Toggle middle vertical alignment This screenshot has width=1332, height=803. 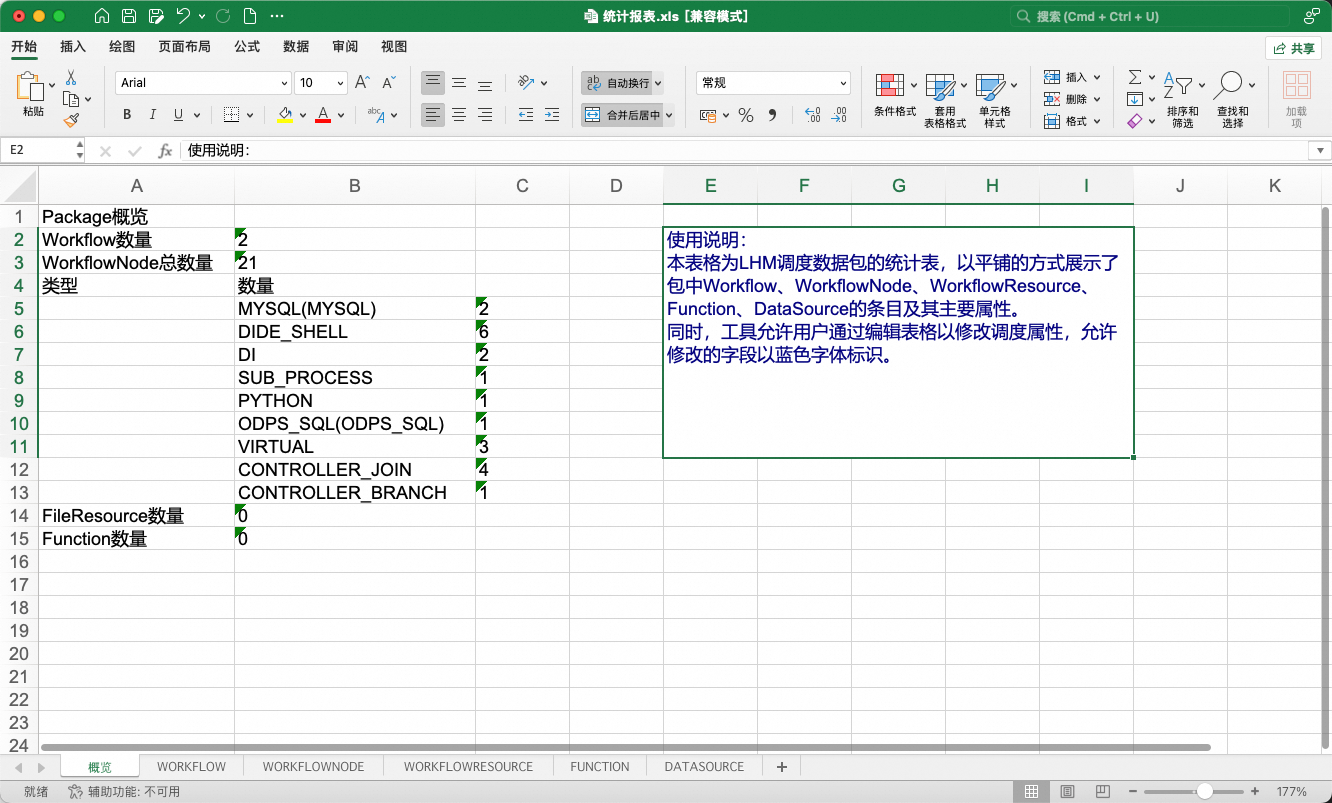(459, 83)
